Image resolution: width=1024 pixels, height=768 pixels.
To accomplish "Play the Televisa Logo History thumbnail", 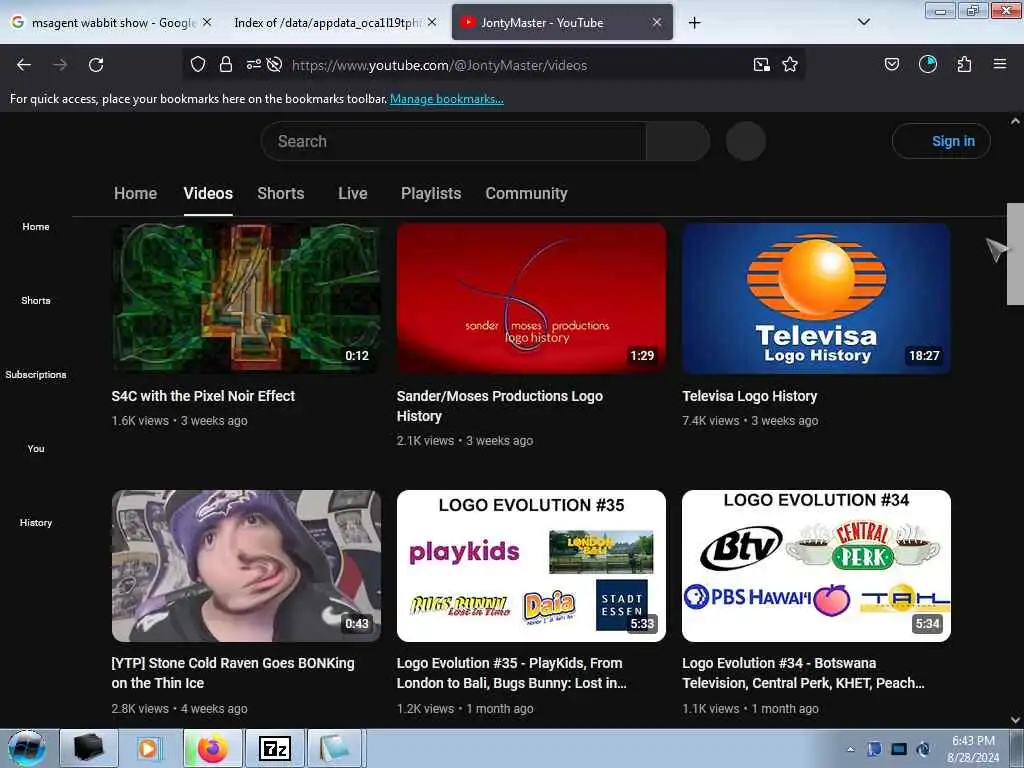I will [x=816, y=298].
